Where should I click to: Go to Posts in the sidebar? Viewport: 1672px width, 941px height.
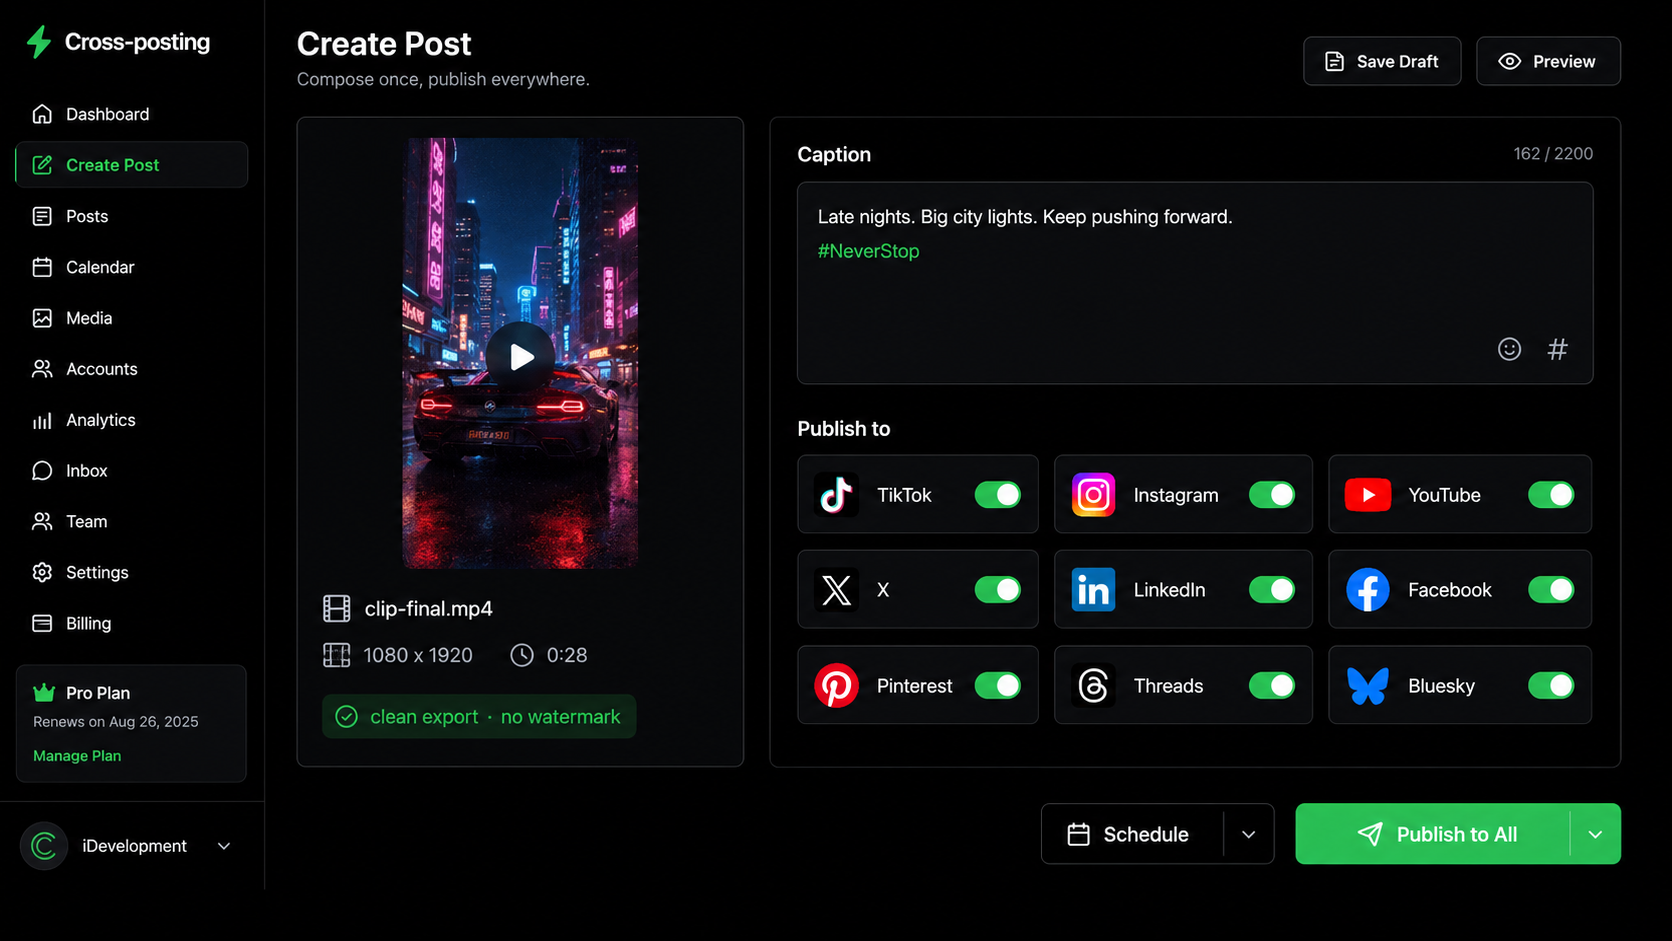point(131,216)
